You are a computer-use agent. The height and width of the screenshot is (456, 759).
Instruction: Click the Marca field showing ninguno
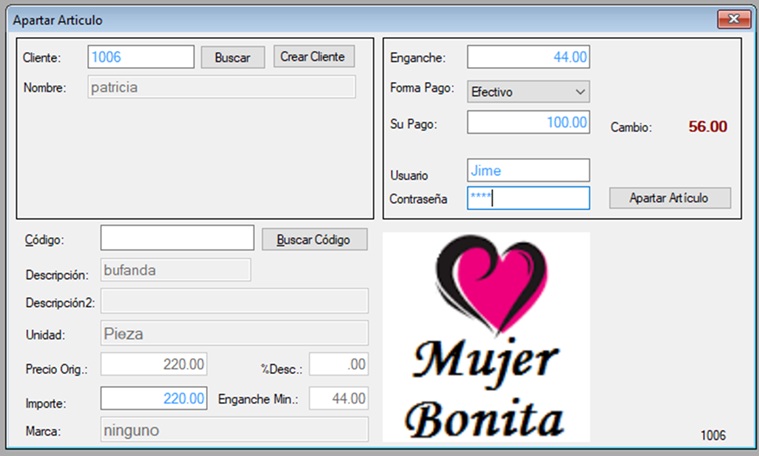[x=234, y=430]
